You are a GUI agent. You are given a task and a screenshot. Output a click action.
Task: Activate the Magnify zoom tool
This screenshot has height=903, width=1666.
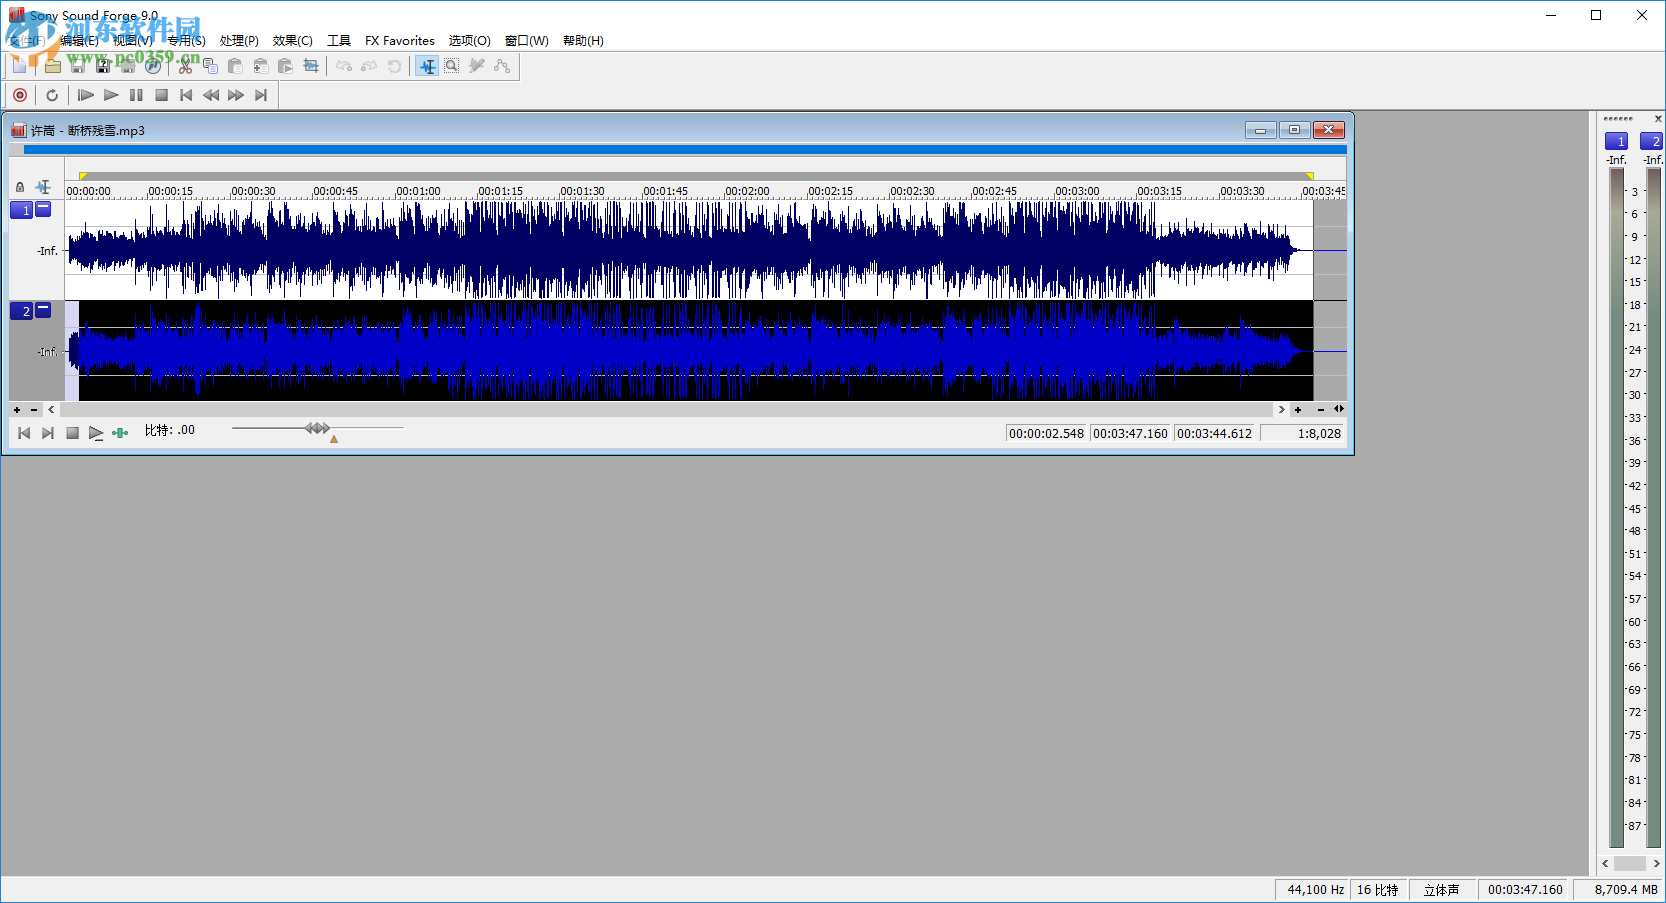pos(452,66)
